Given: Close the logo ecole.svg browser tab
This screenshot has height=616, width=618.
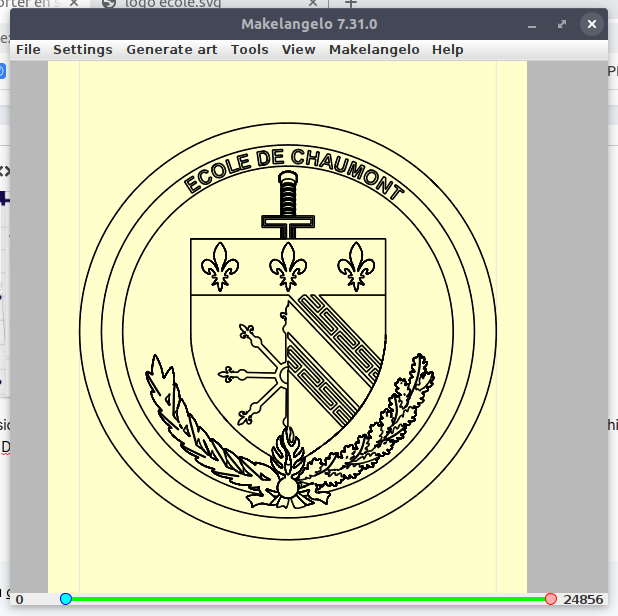Looking at the screenshot, I should [313, 3].
